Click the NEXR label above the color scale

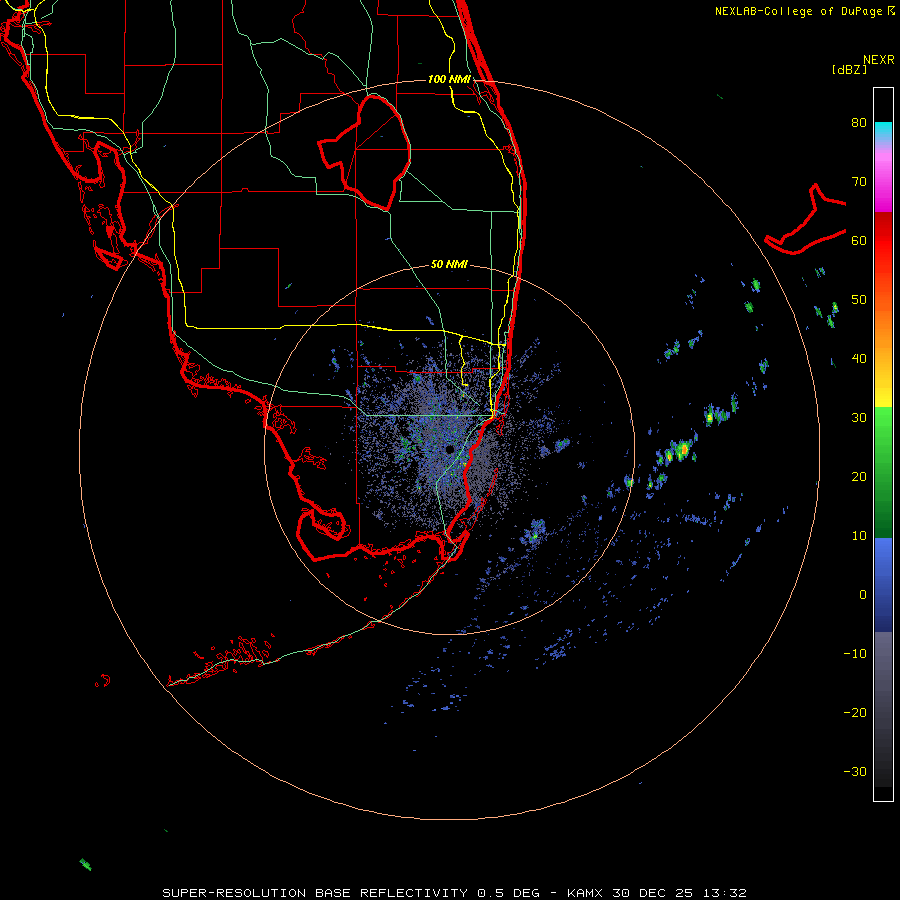pyautogui.click(x=878, y=60)
